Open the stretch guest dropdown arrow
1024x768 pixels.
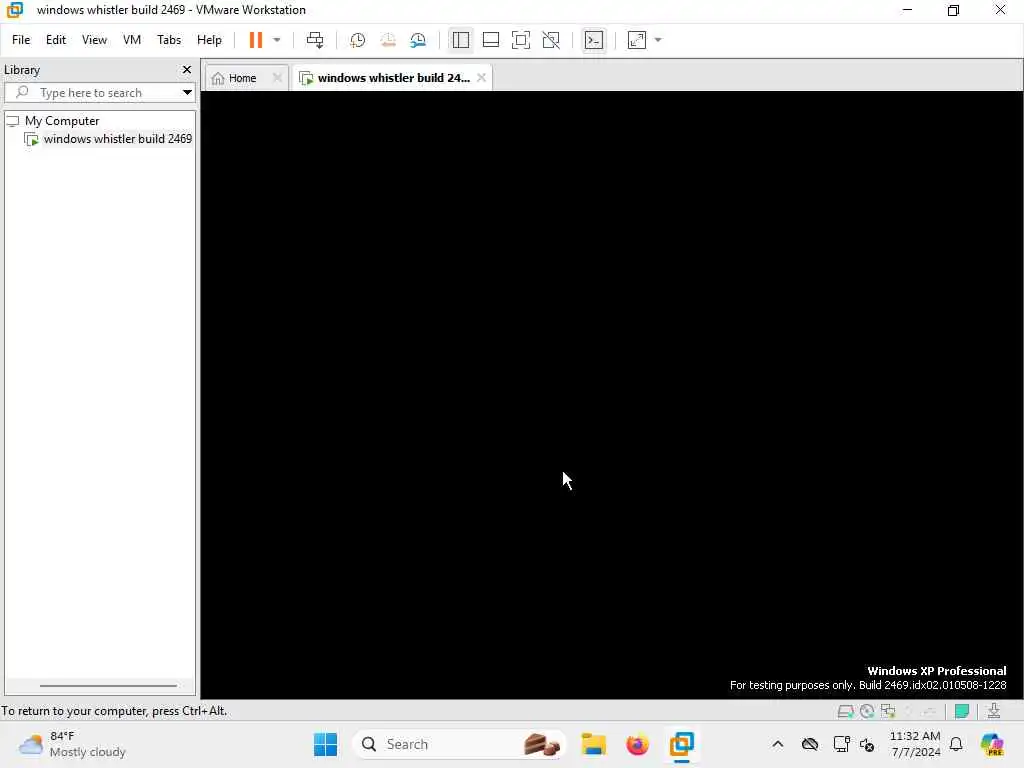tap(658, 40)
